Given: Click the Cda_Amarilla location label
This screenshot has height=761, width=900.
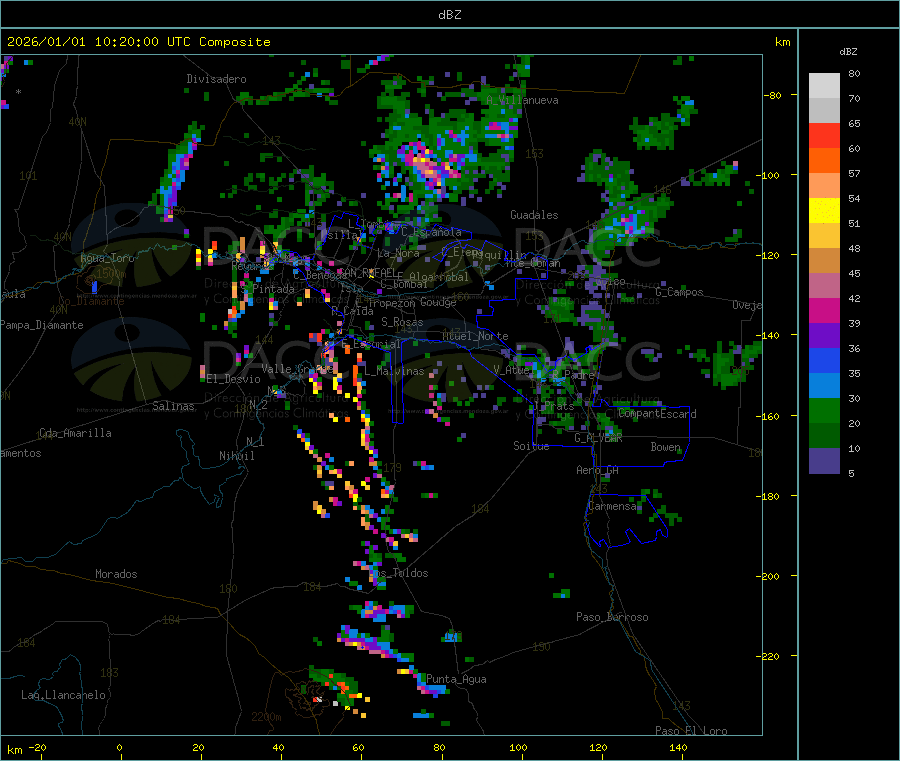Looking at the screenshot, I should point(75,433).
